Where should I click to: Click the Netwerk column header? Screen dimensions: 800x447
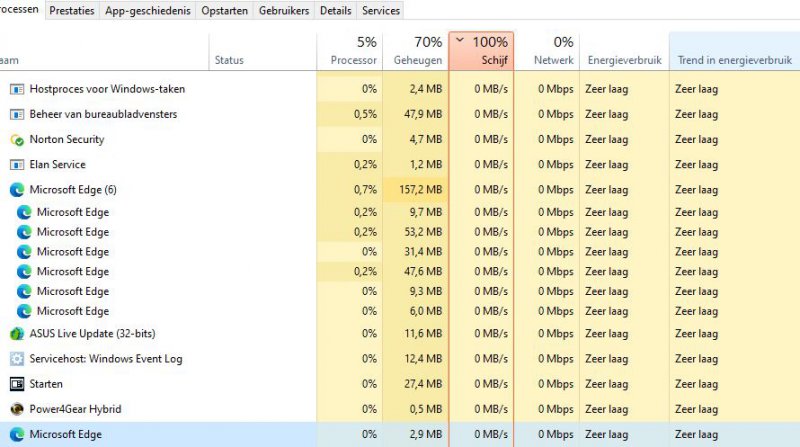pyautogui.click(x=547, y=51)
